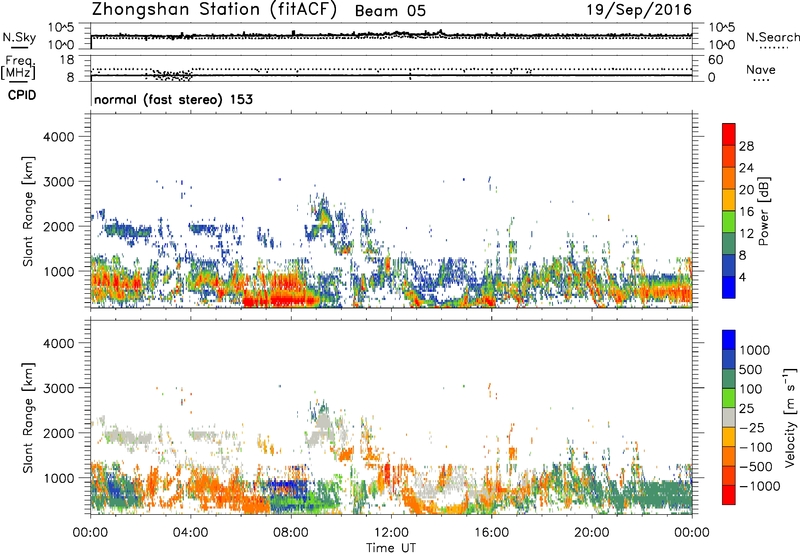Pick the Power colorbar segment between 20 and 24
The image size is (800, 554).
(729, 178)
